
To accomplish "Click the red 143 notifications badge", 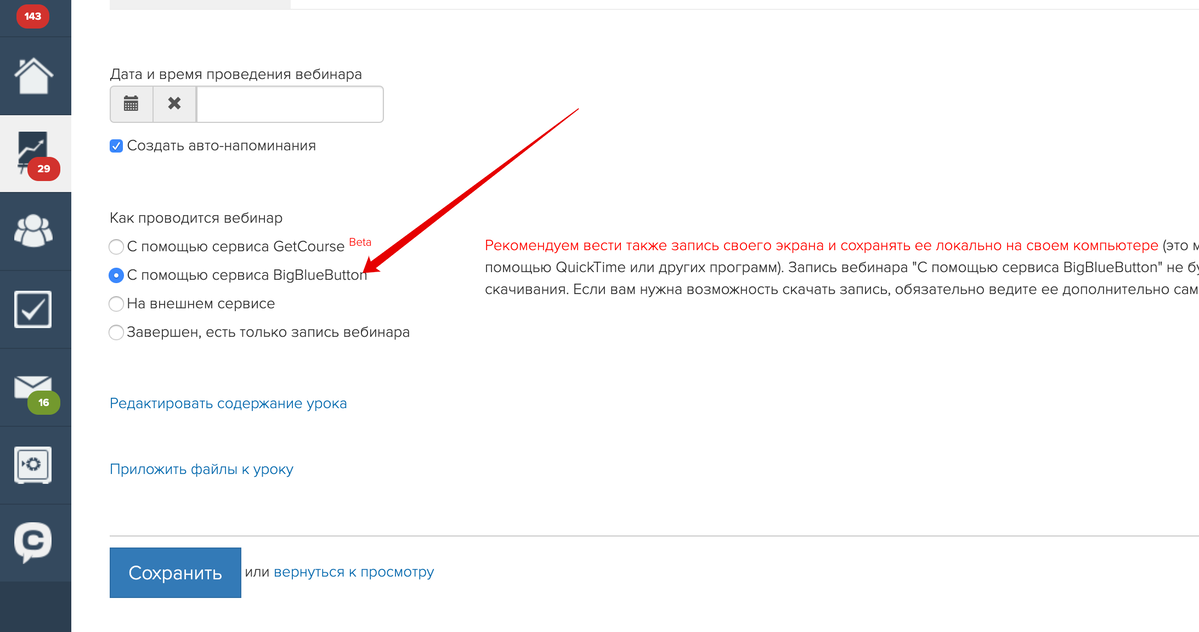I will coord(33,16).
